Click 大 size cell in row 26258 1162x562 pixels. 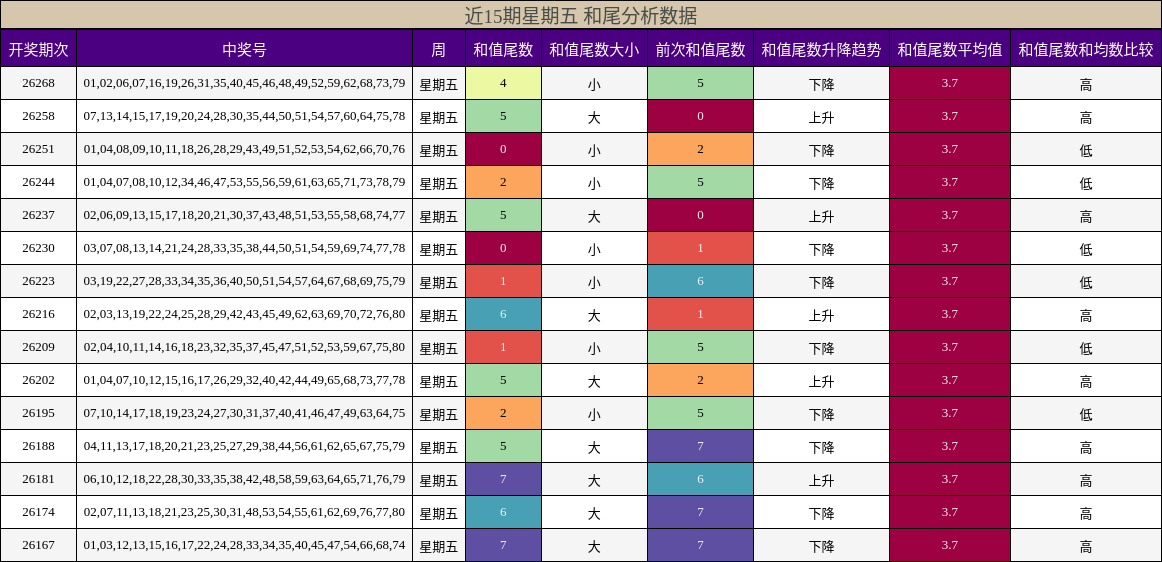594,116
